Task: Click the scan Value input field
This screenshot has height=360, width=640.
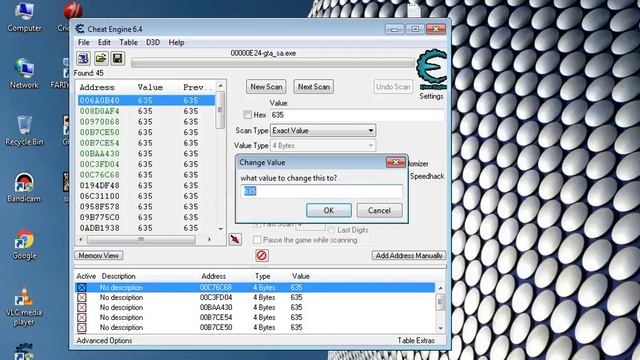Action: click(357, 115)
